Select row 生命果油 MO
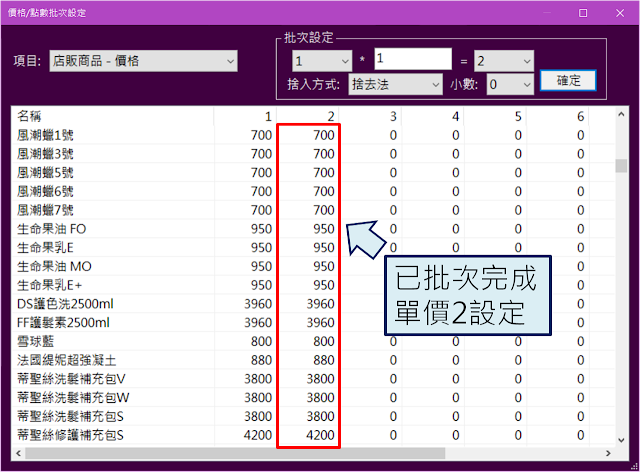Image resolution: width=640 pixels, height=472 pixels. coord(313,267)
